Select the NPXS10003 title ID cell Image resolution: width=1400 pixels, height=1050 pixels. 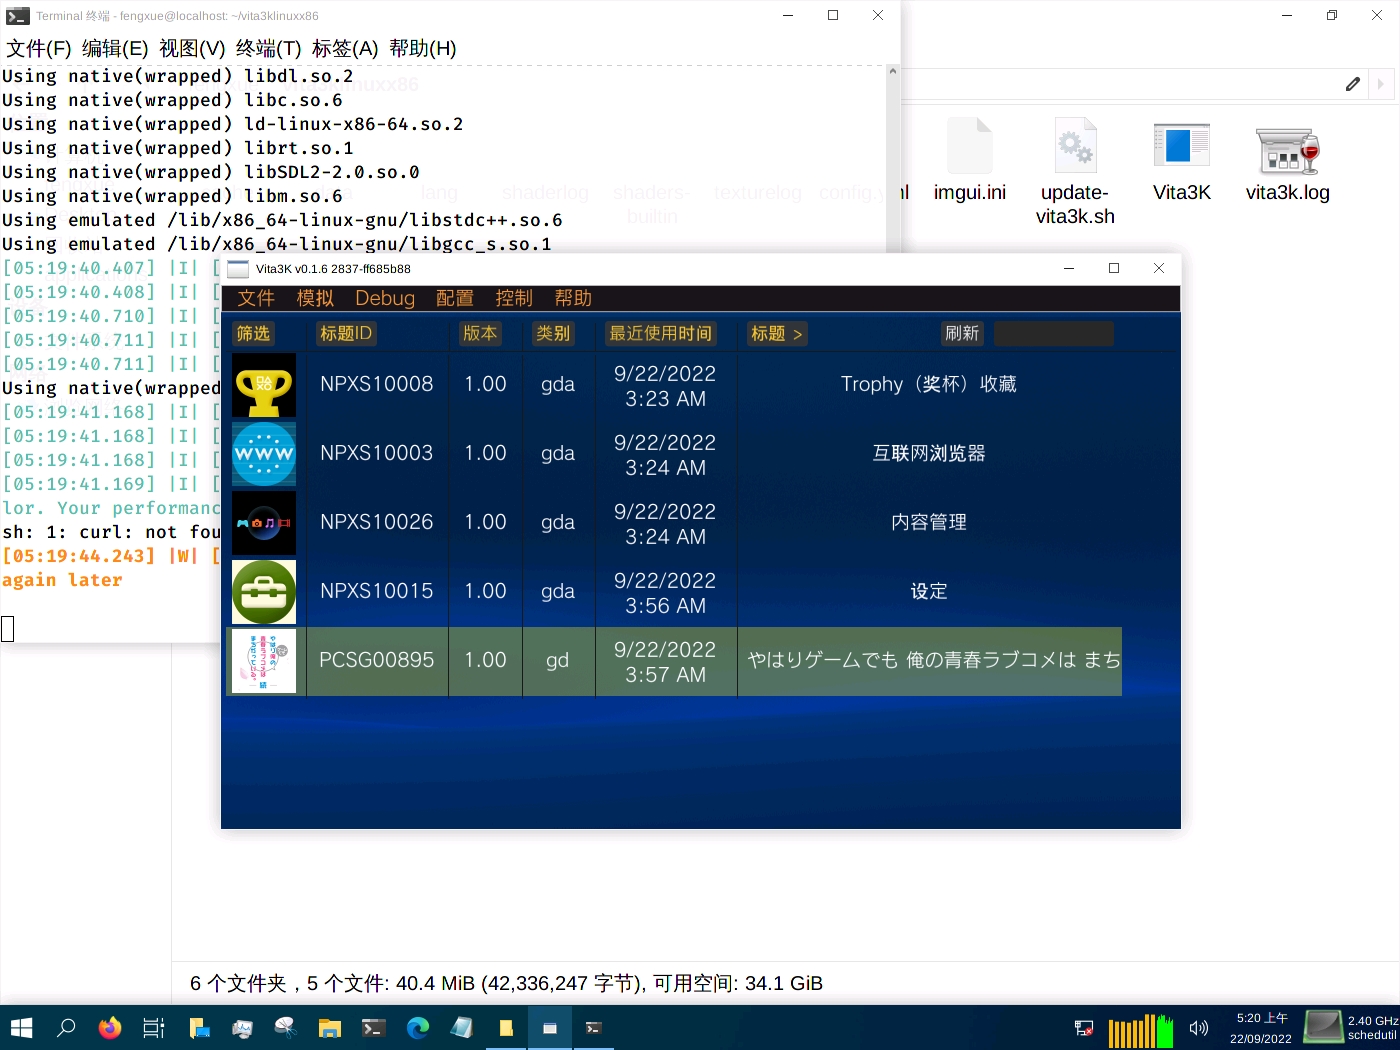(x=377, y=453)
